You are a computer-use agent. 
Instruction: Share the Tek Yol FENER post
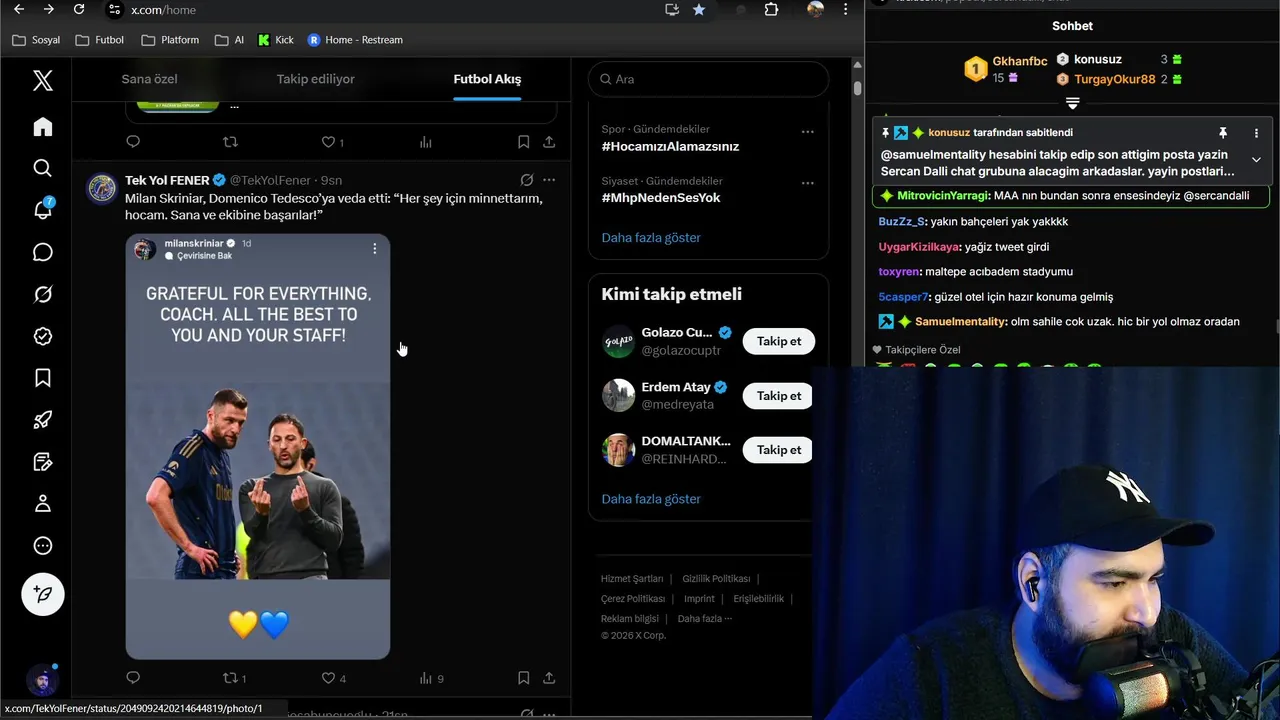pyautogui.click(x=549, y=678)
